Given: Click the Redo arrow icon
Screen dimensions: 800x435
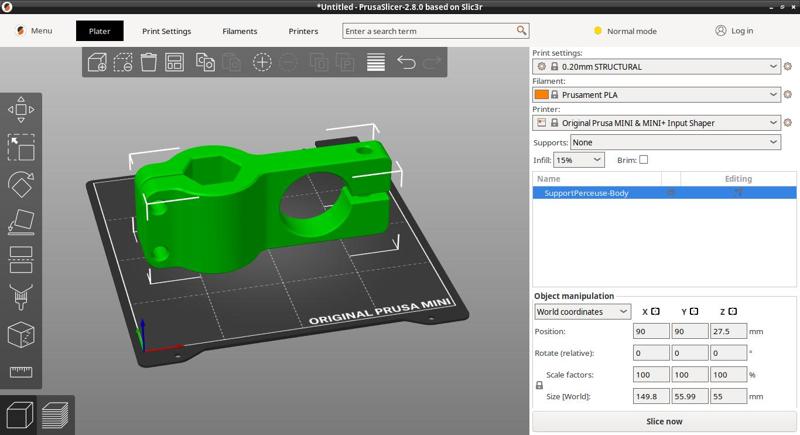Looking at the screenshot, I should tap(432, 62).
